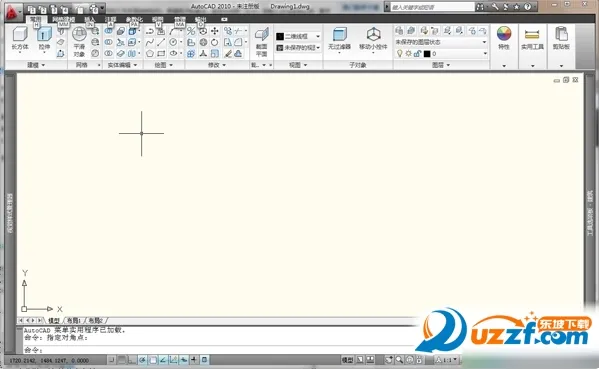Image resolution: width=599 pixels, height=369 pixels.
Task: Click the keyword search input field
Action: coord(432,7)
